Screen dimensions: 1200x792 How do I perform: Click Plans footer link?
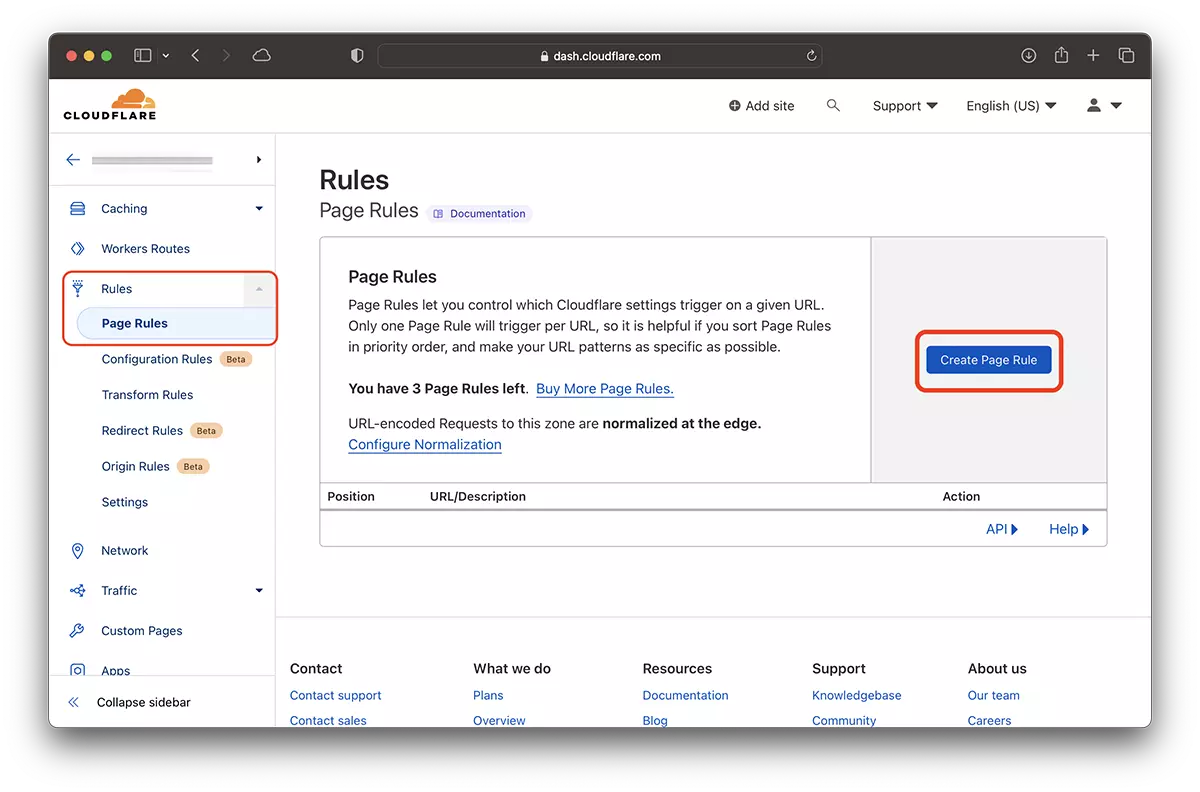pyautogui.click(x=488, y=695)
